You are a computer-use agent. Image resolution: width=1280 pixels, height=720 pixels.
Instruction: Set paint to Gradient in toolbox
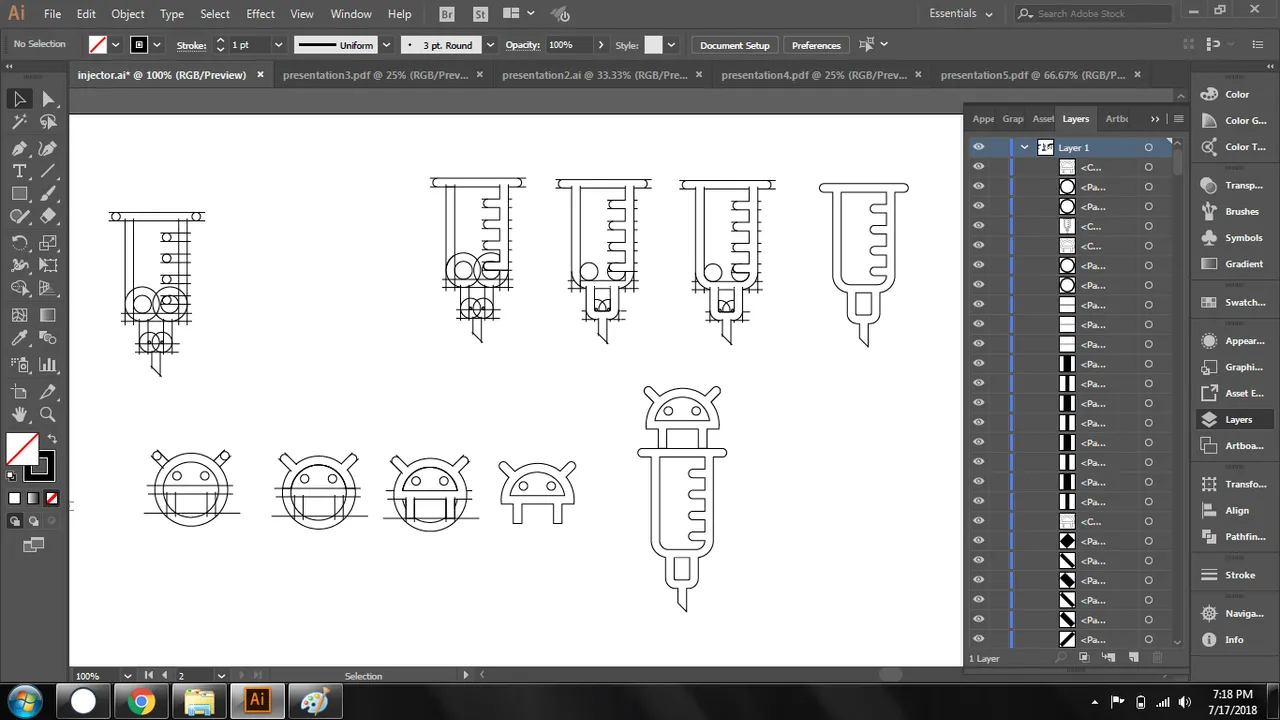click(x=33, y=498)
